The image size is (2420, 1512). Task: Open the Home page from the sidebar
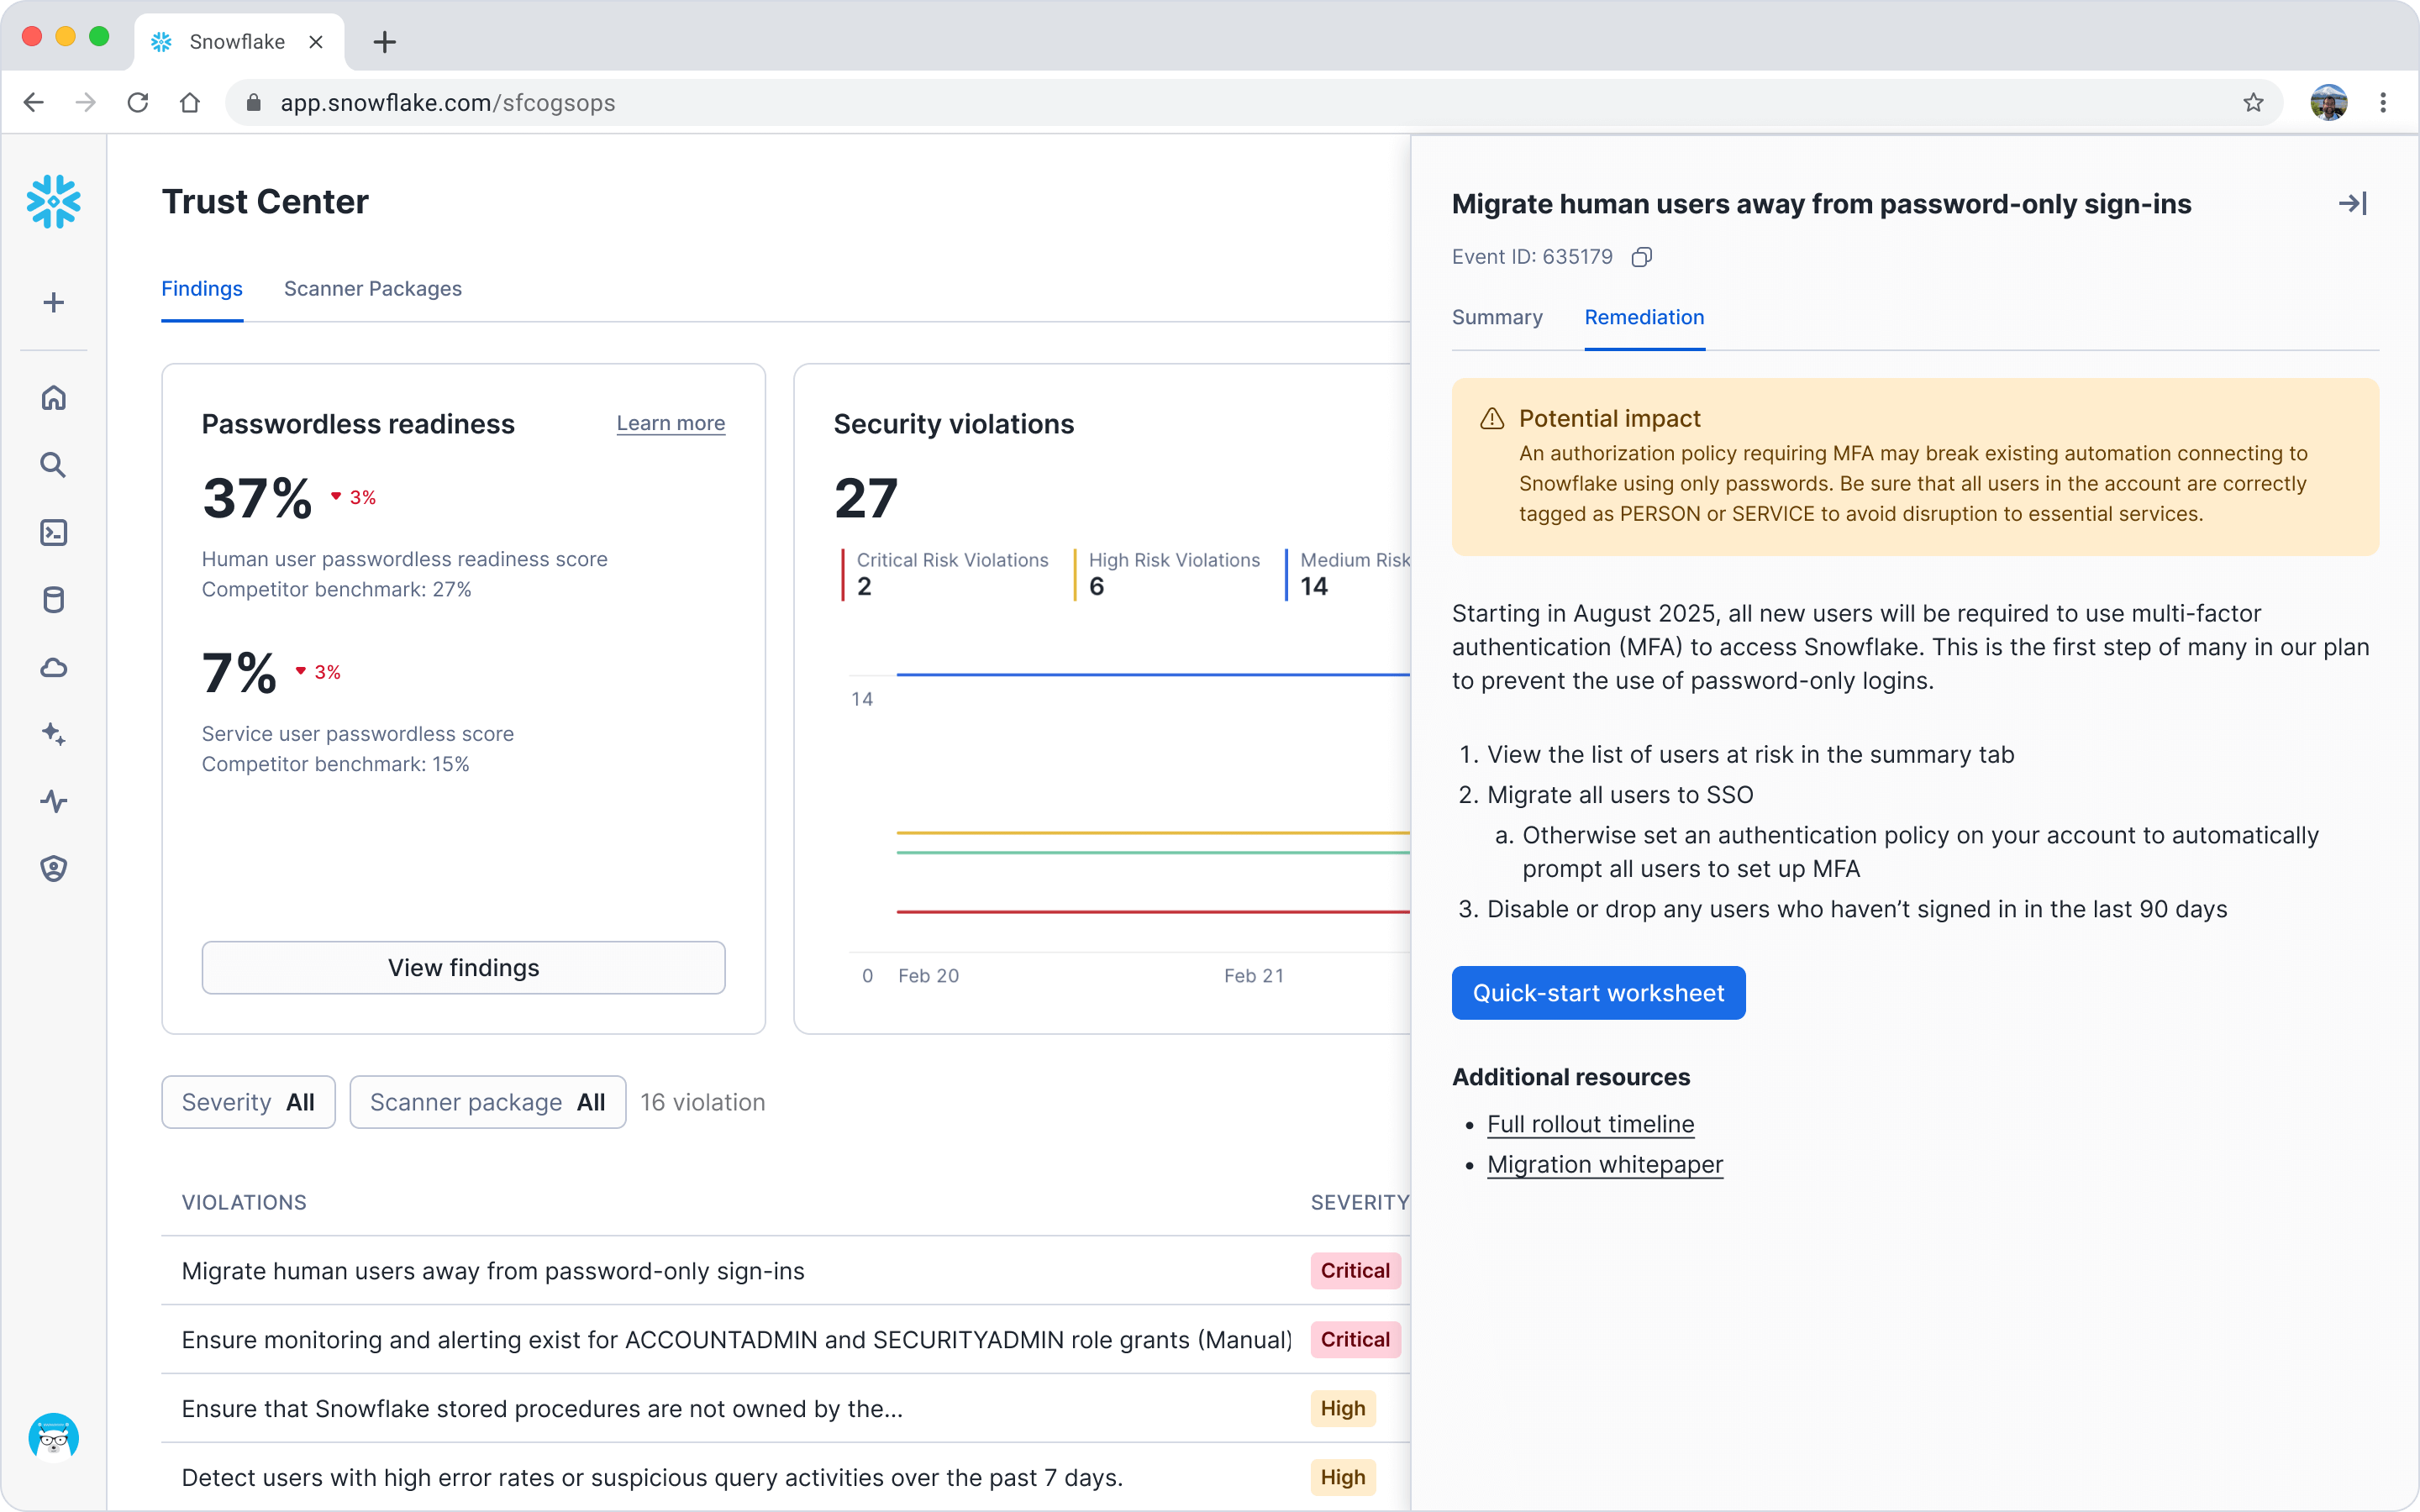54,397
